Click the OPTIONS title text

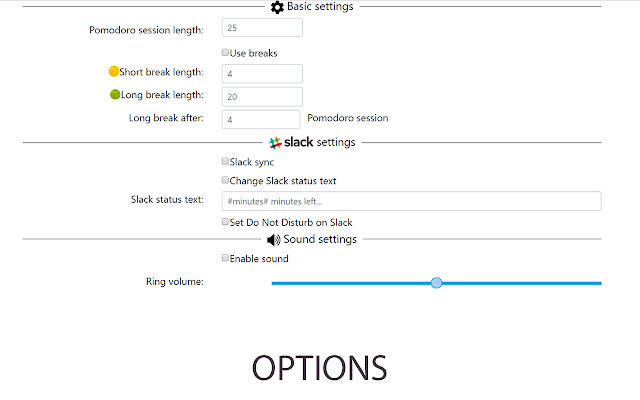(x=319, y=368)
